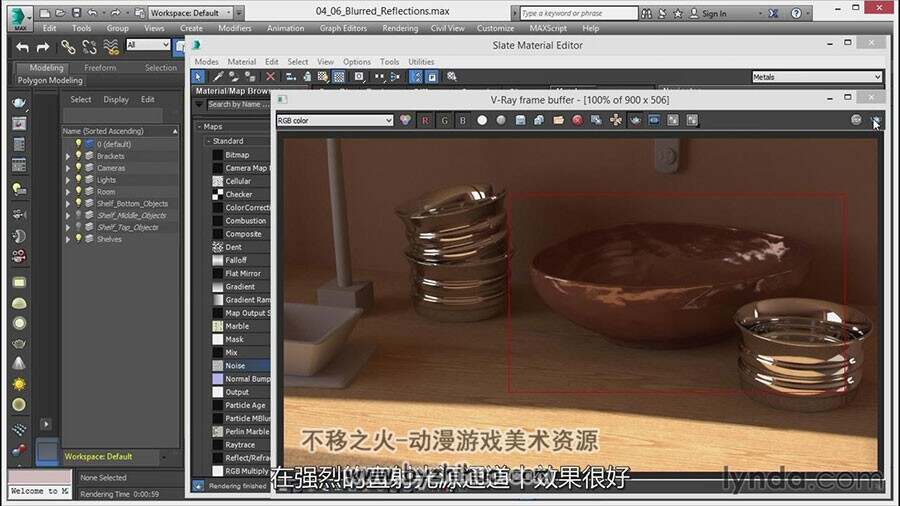900x506 pixels.
Task: Open the Graph Editors menu
Action: 343,28
